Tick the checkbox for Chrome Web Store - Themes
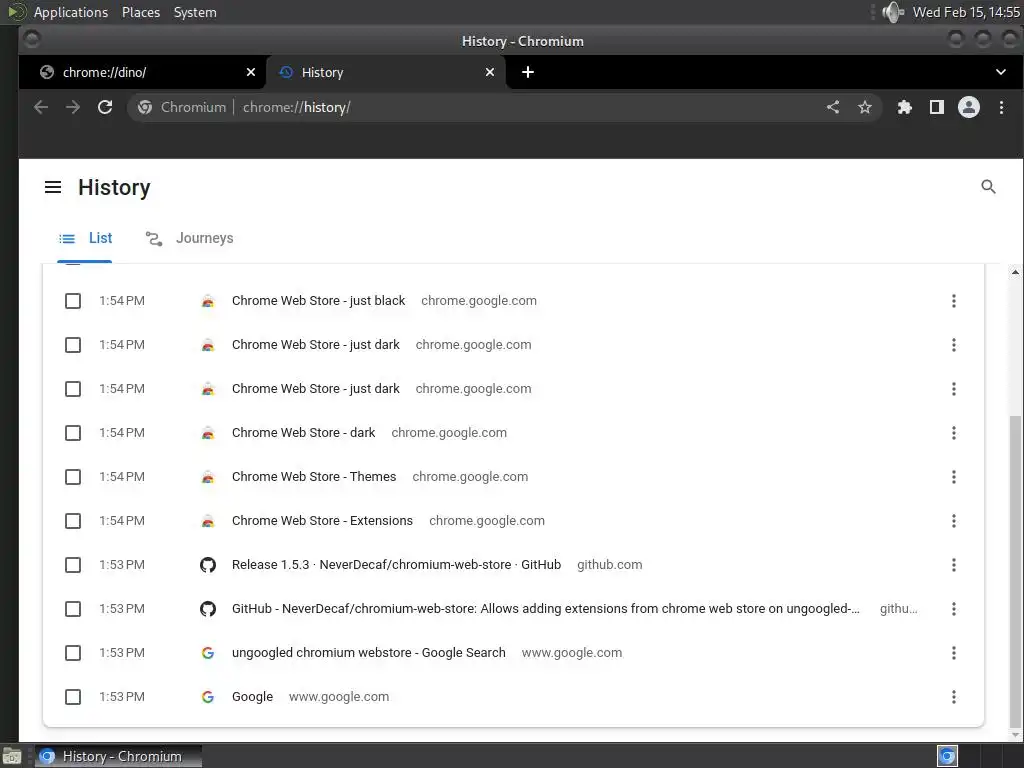Viewport: 1024px width, 768px height. (x=73, y=477)
